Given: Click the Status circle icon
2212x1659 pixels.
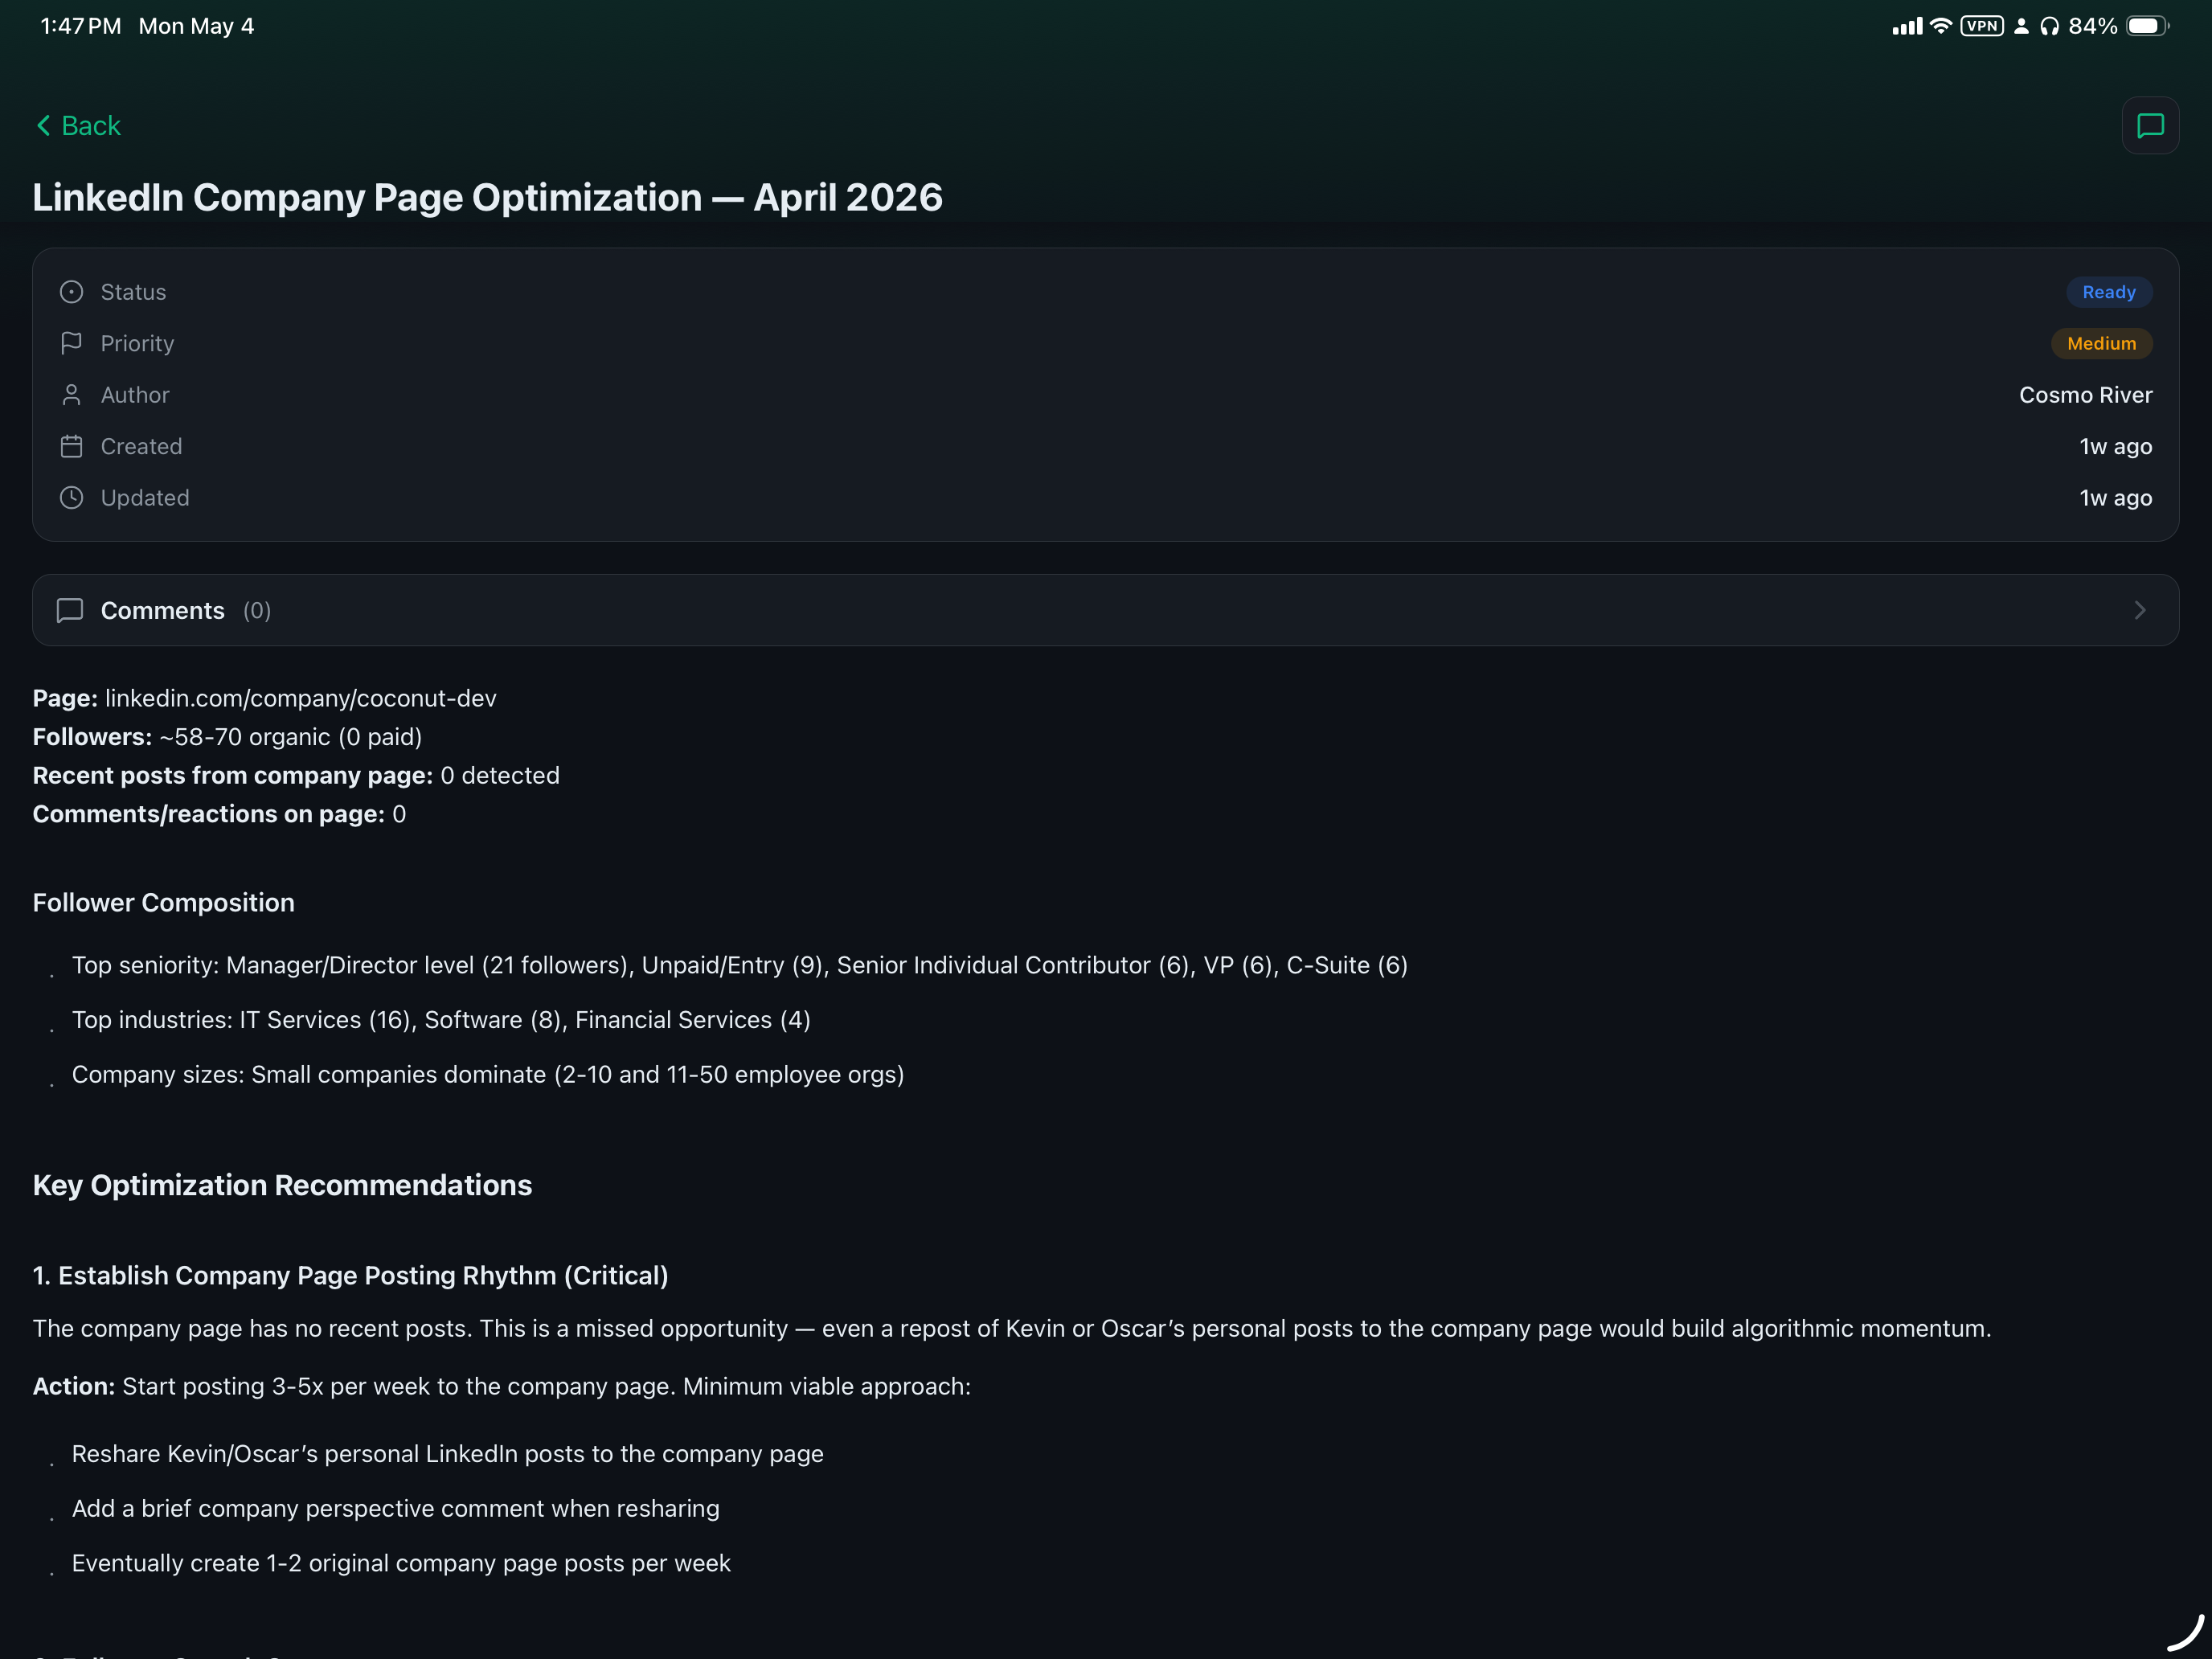Looking at the screenshot, I should click(71, 292).
